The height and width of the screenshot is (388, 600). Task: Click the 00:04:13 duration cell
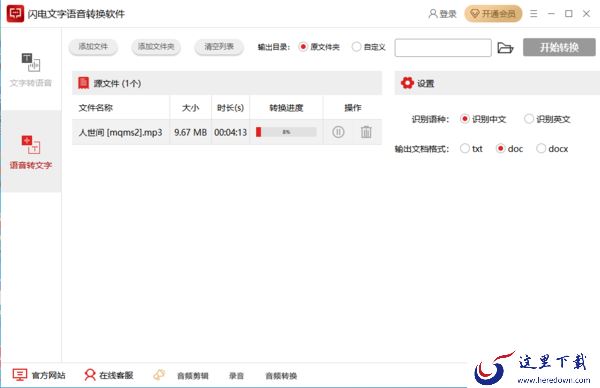(x=230, y=132)
